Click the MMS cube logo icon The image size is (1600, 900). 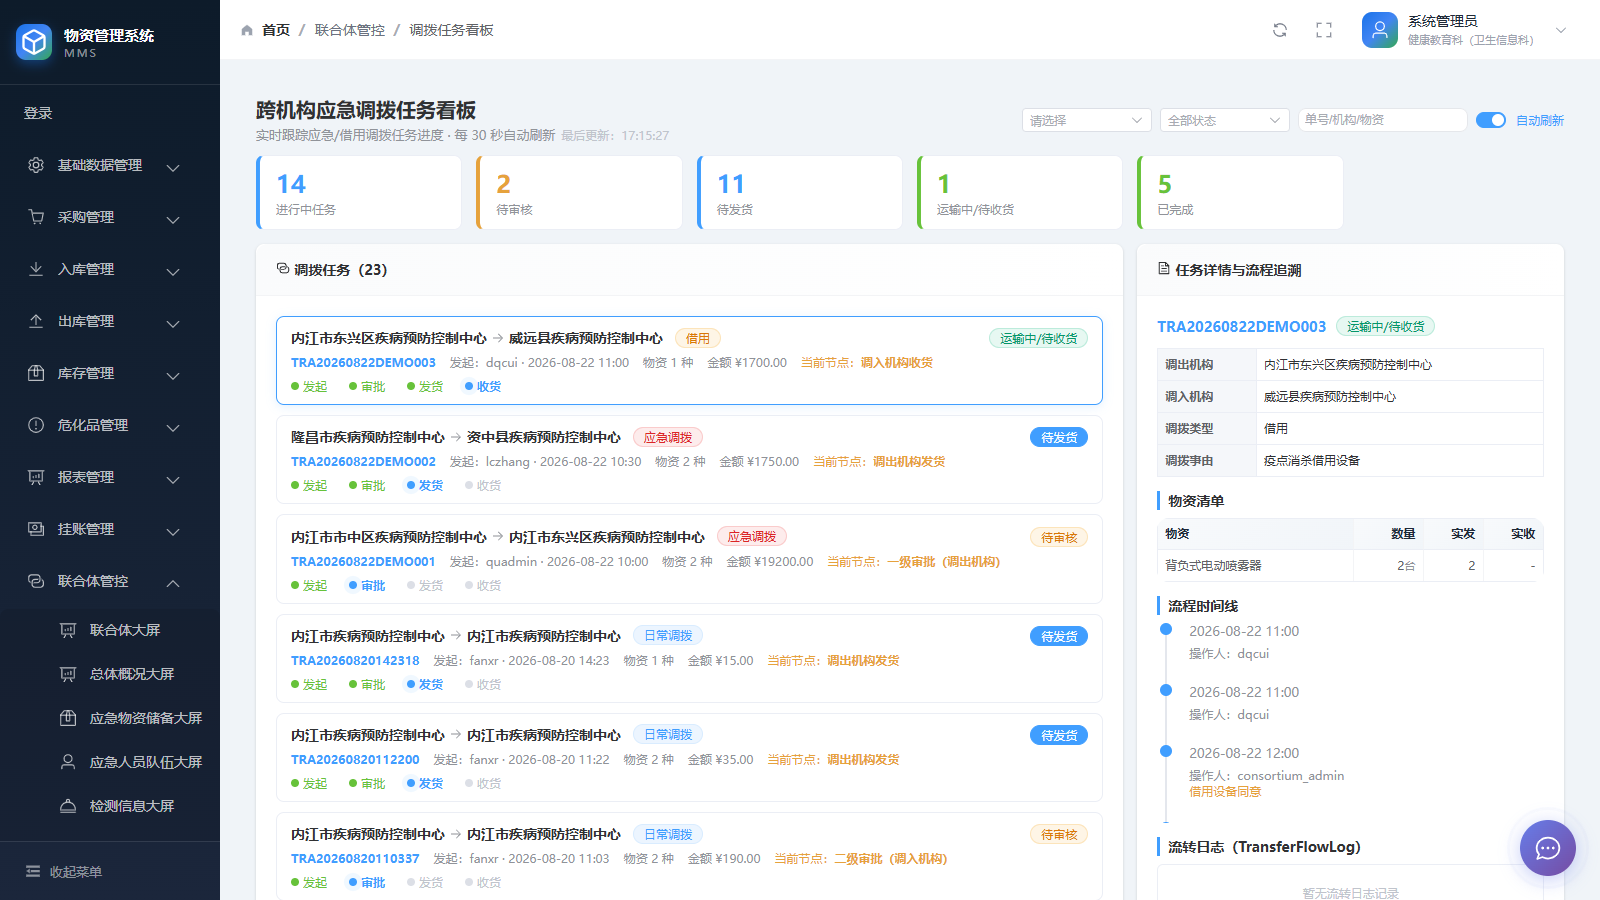(x=34, y=42)
